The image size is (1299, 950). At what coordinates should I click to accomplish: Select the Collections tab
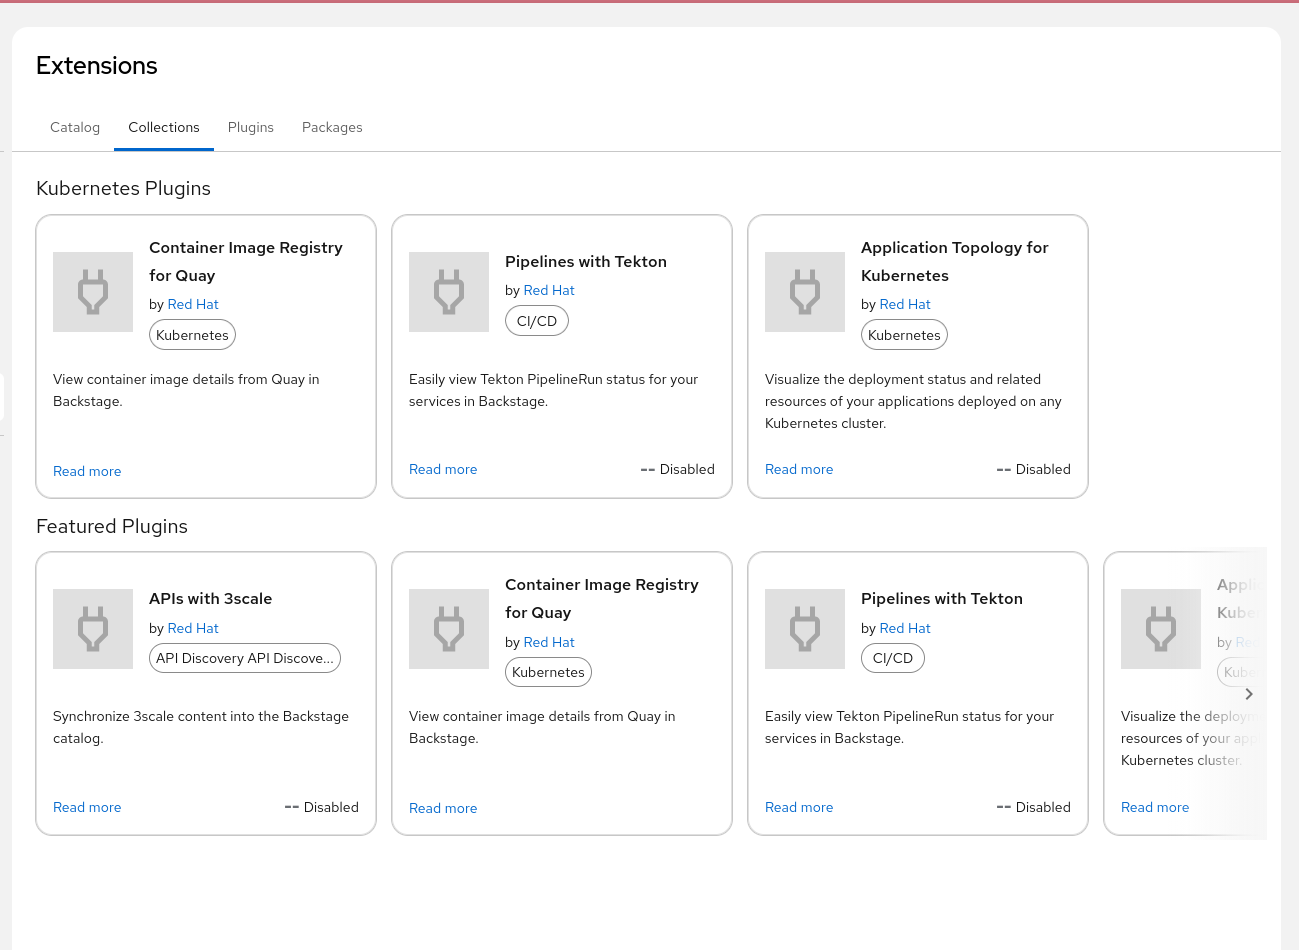pos(164,127)
